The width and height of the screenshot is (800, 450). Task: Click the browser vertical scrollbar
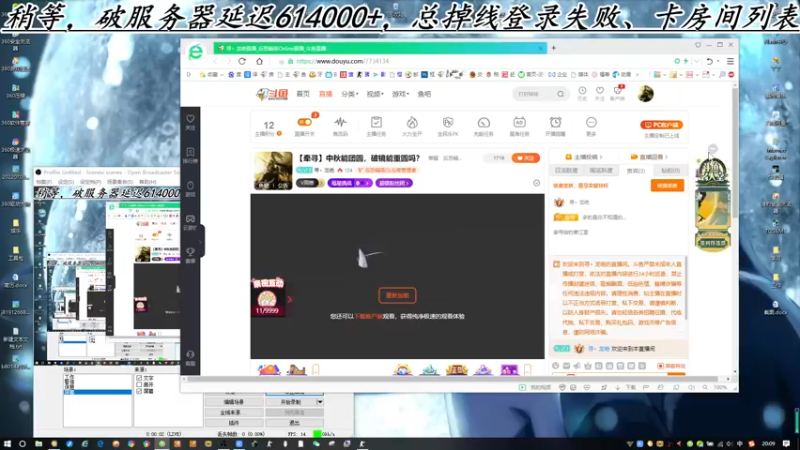coord(735,153)
